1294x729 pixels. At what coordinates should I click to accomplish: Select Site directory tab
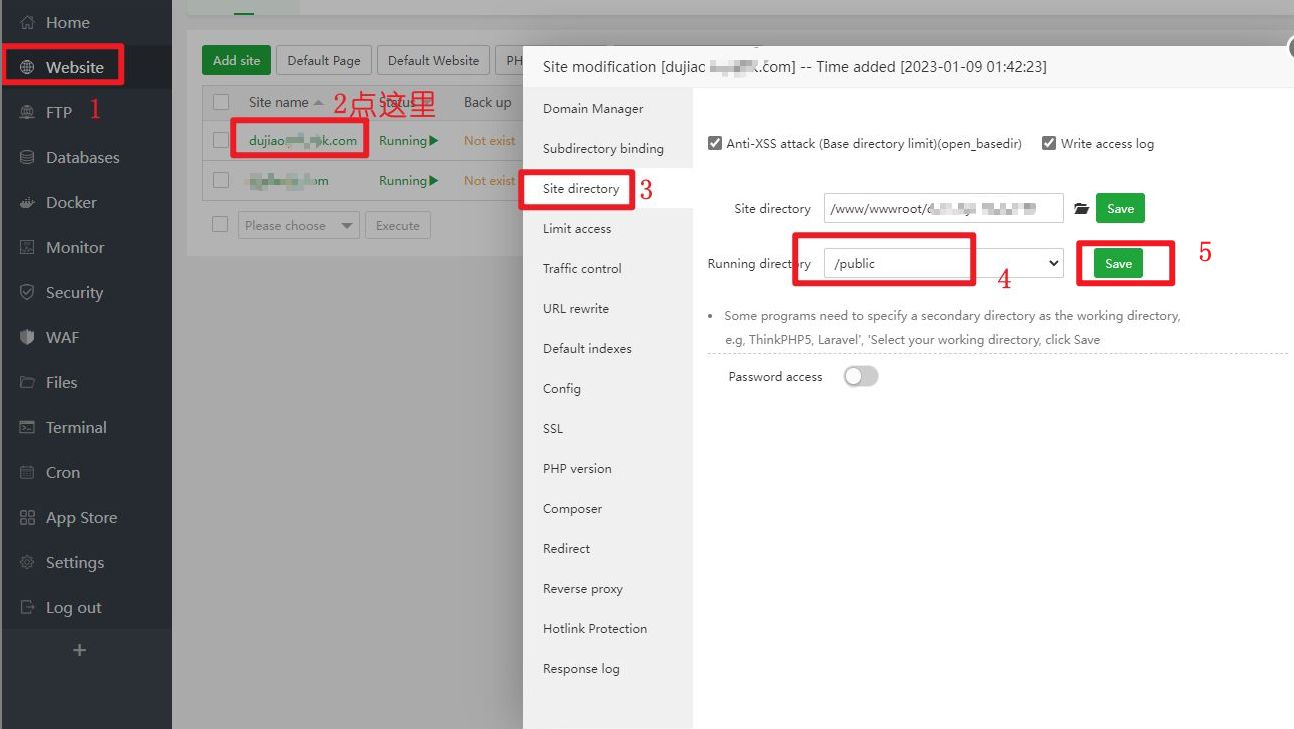click(581, 188)
